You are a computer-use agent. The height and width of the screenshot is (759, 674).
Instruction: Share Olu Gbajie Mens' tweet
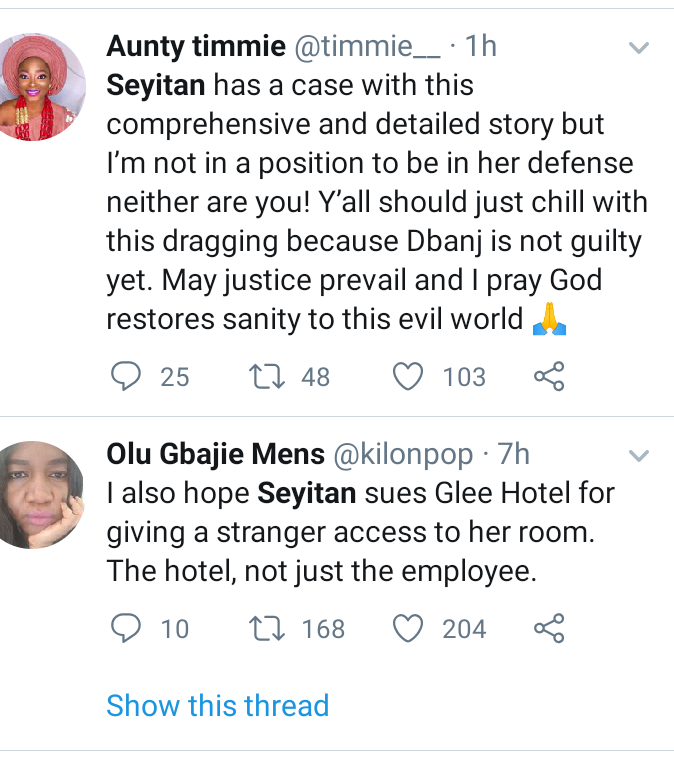[x=549, y=628]
